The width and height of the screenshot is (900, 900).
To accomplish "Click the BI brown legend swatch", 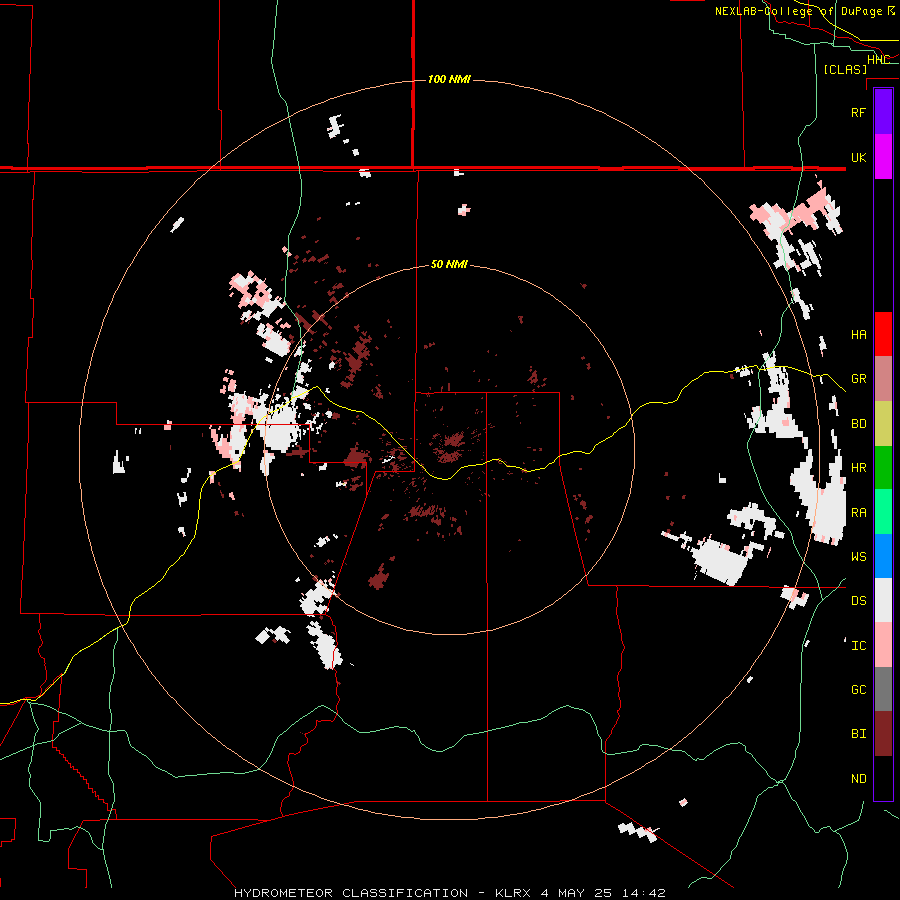I will [883, 734].
